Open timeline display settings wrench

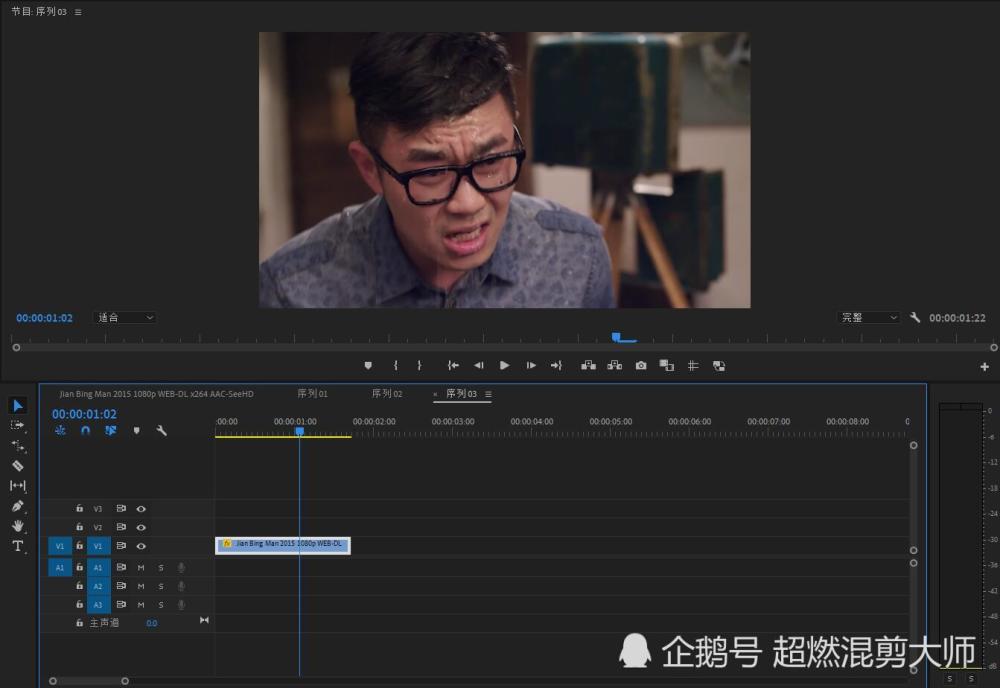click(x=161, y=431)
